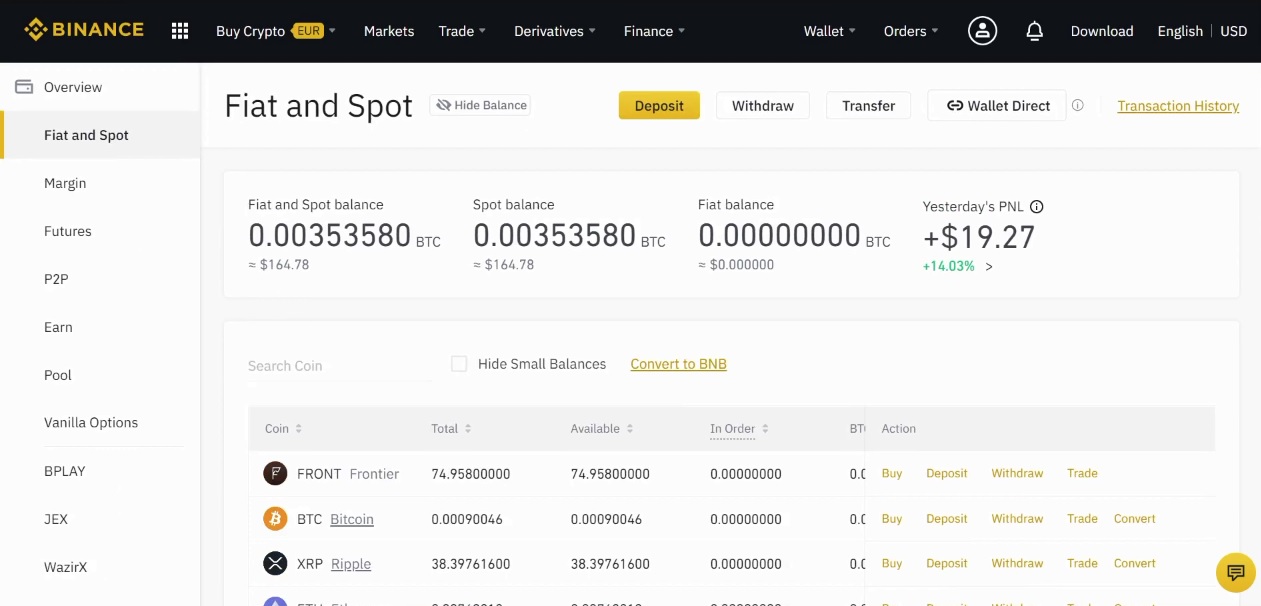Click Convert in the XRP row
1261x606 pixels.
point(1134,563)
